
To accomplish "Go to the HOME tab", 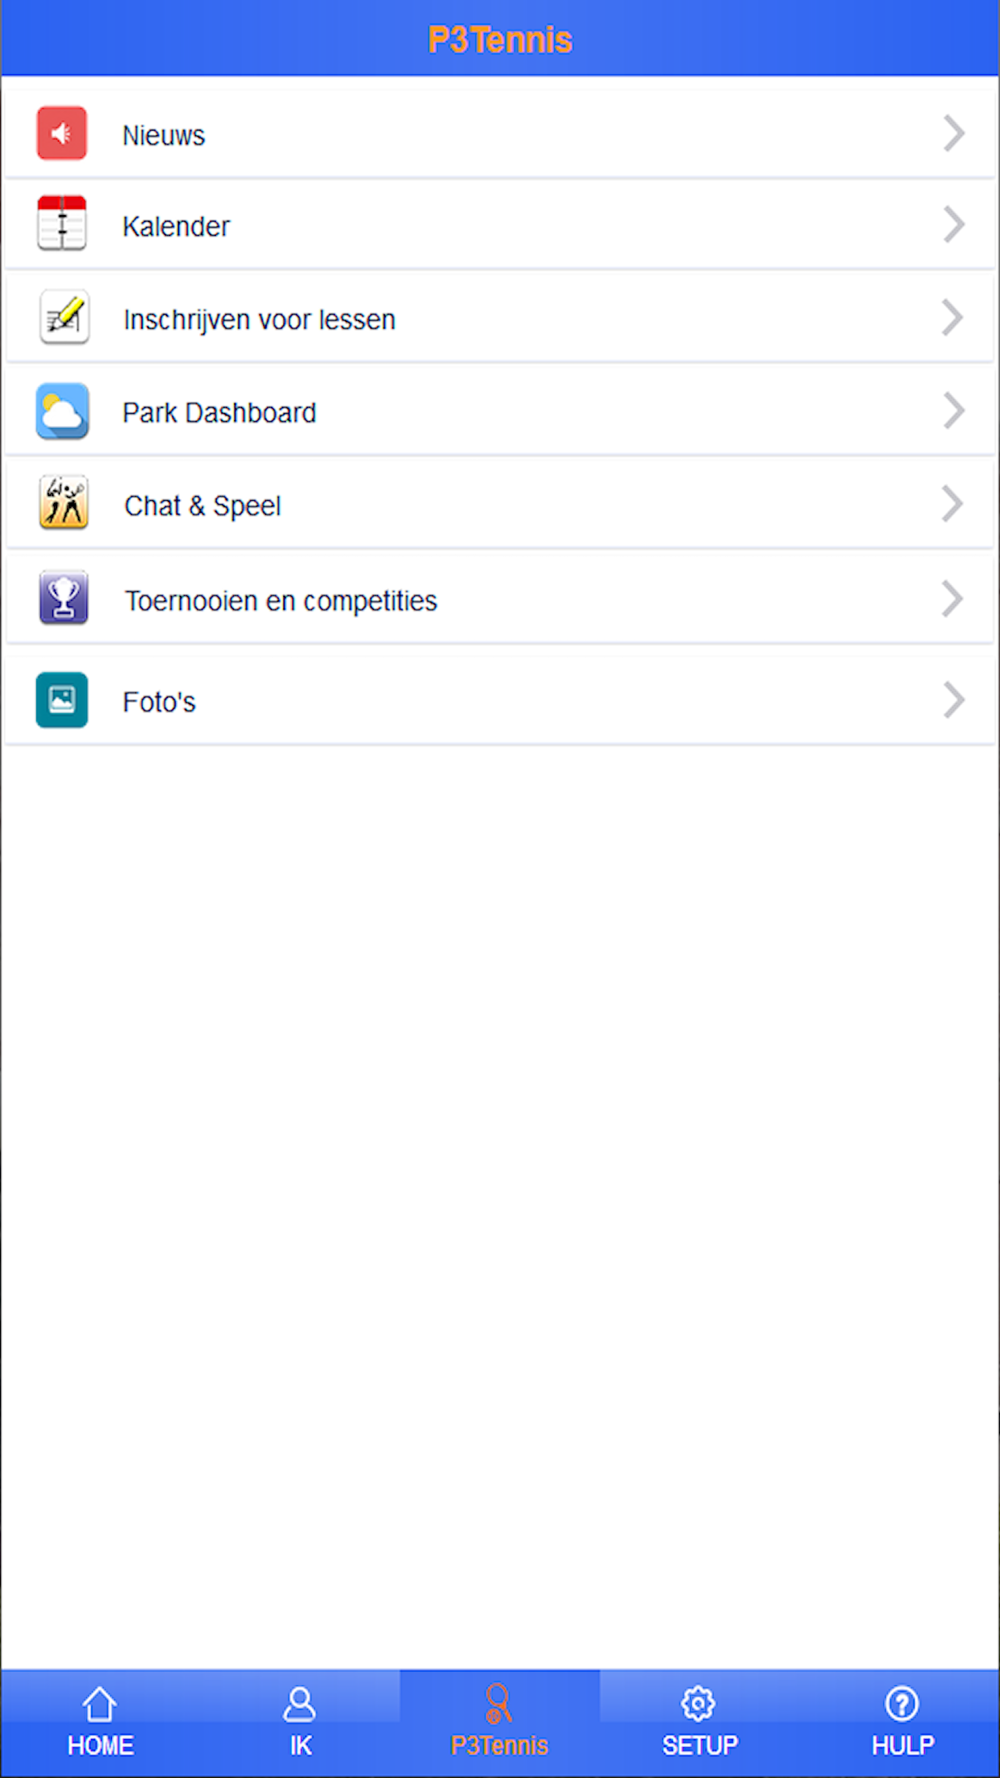I will coord(100,1723).
